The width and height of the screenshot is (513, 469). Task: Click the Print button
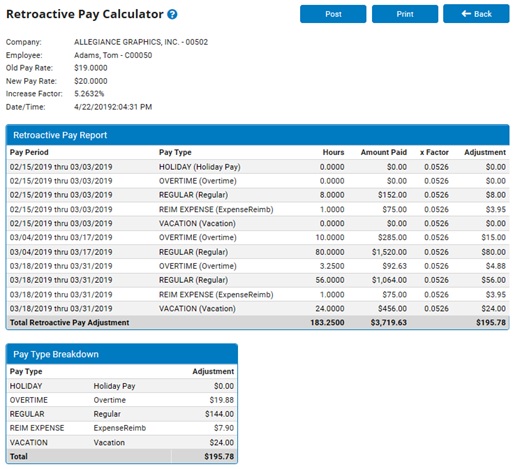click(x=405, y=14)
